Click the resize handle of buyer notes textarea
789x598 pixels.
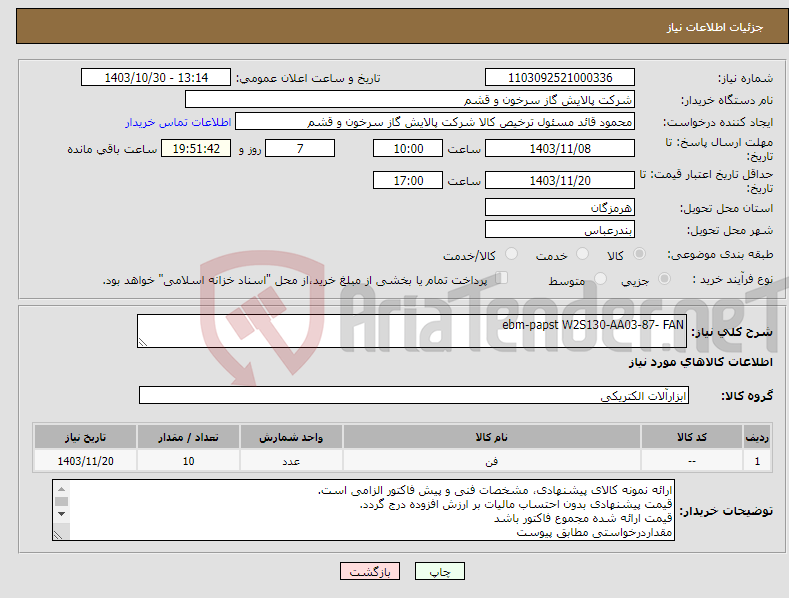point(58,535)
